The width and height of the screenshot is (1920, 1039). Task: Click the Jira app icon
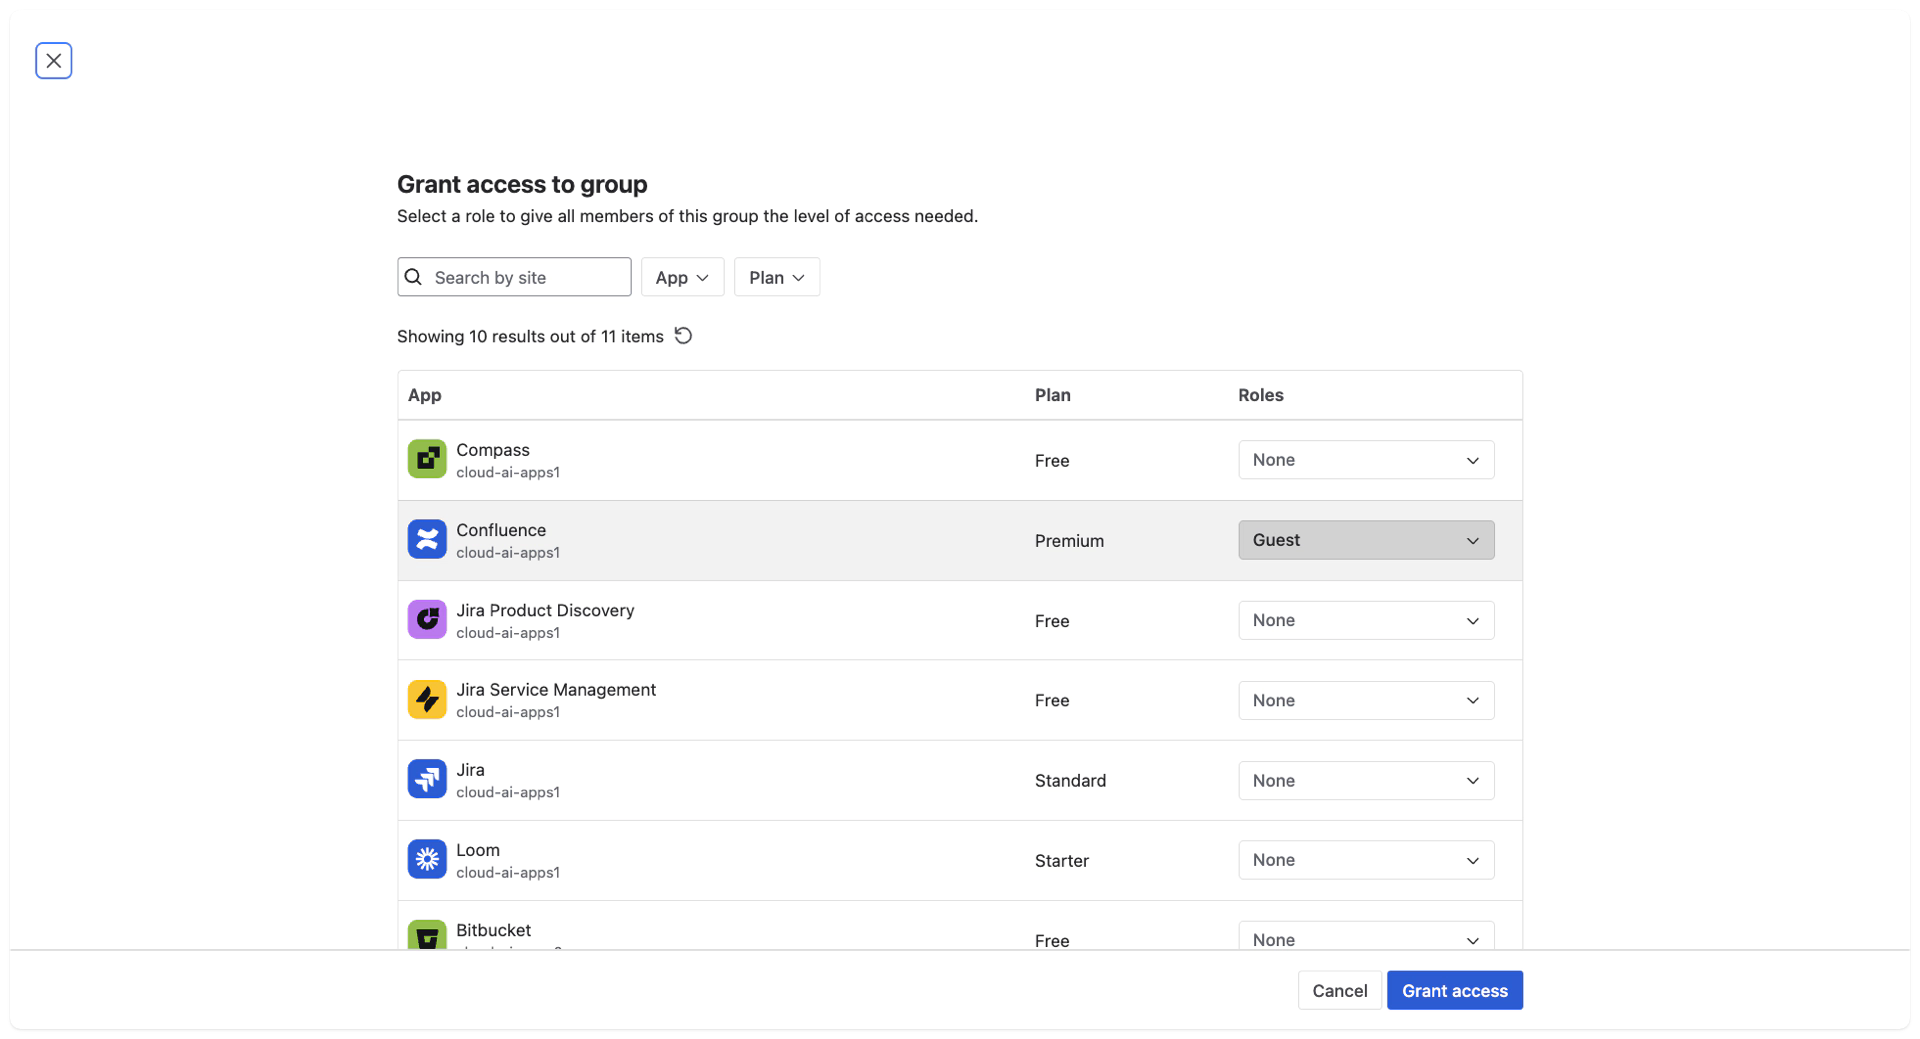[x=427, y=779]
